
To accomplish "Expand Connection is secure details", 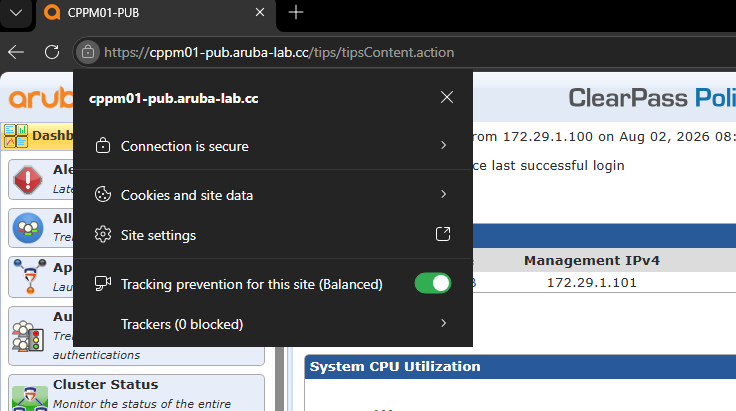I will tap(273, 146).
